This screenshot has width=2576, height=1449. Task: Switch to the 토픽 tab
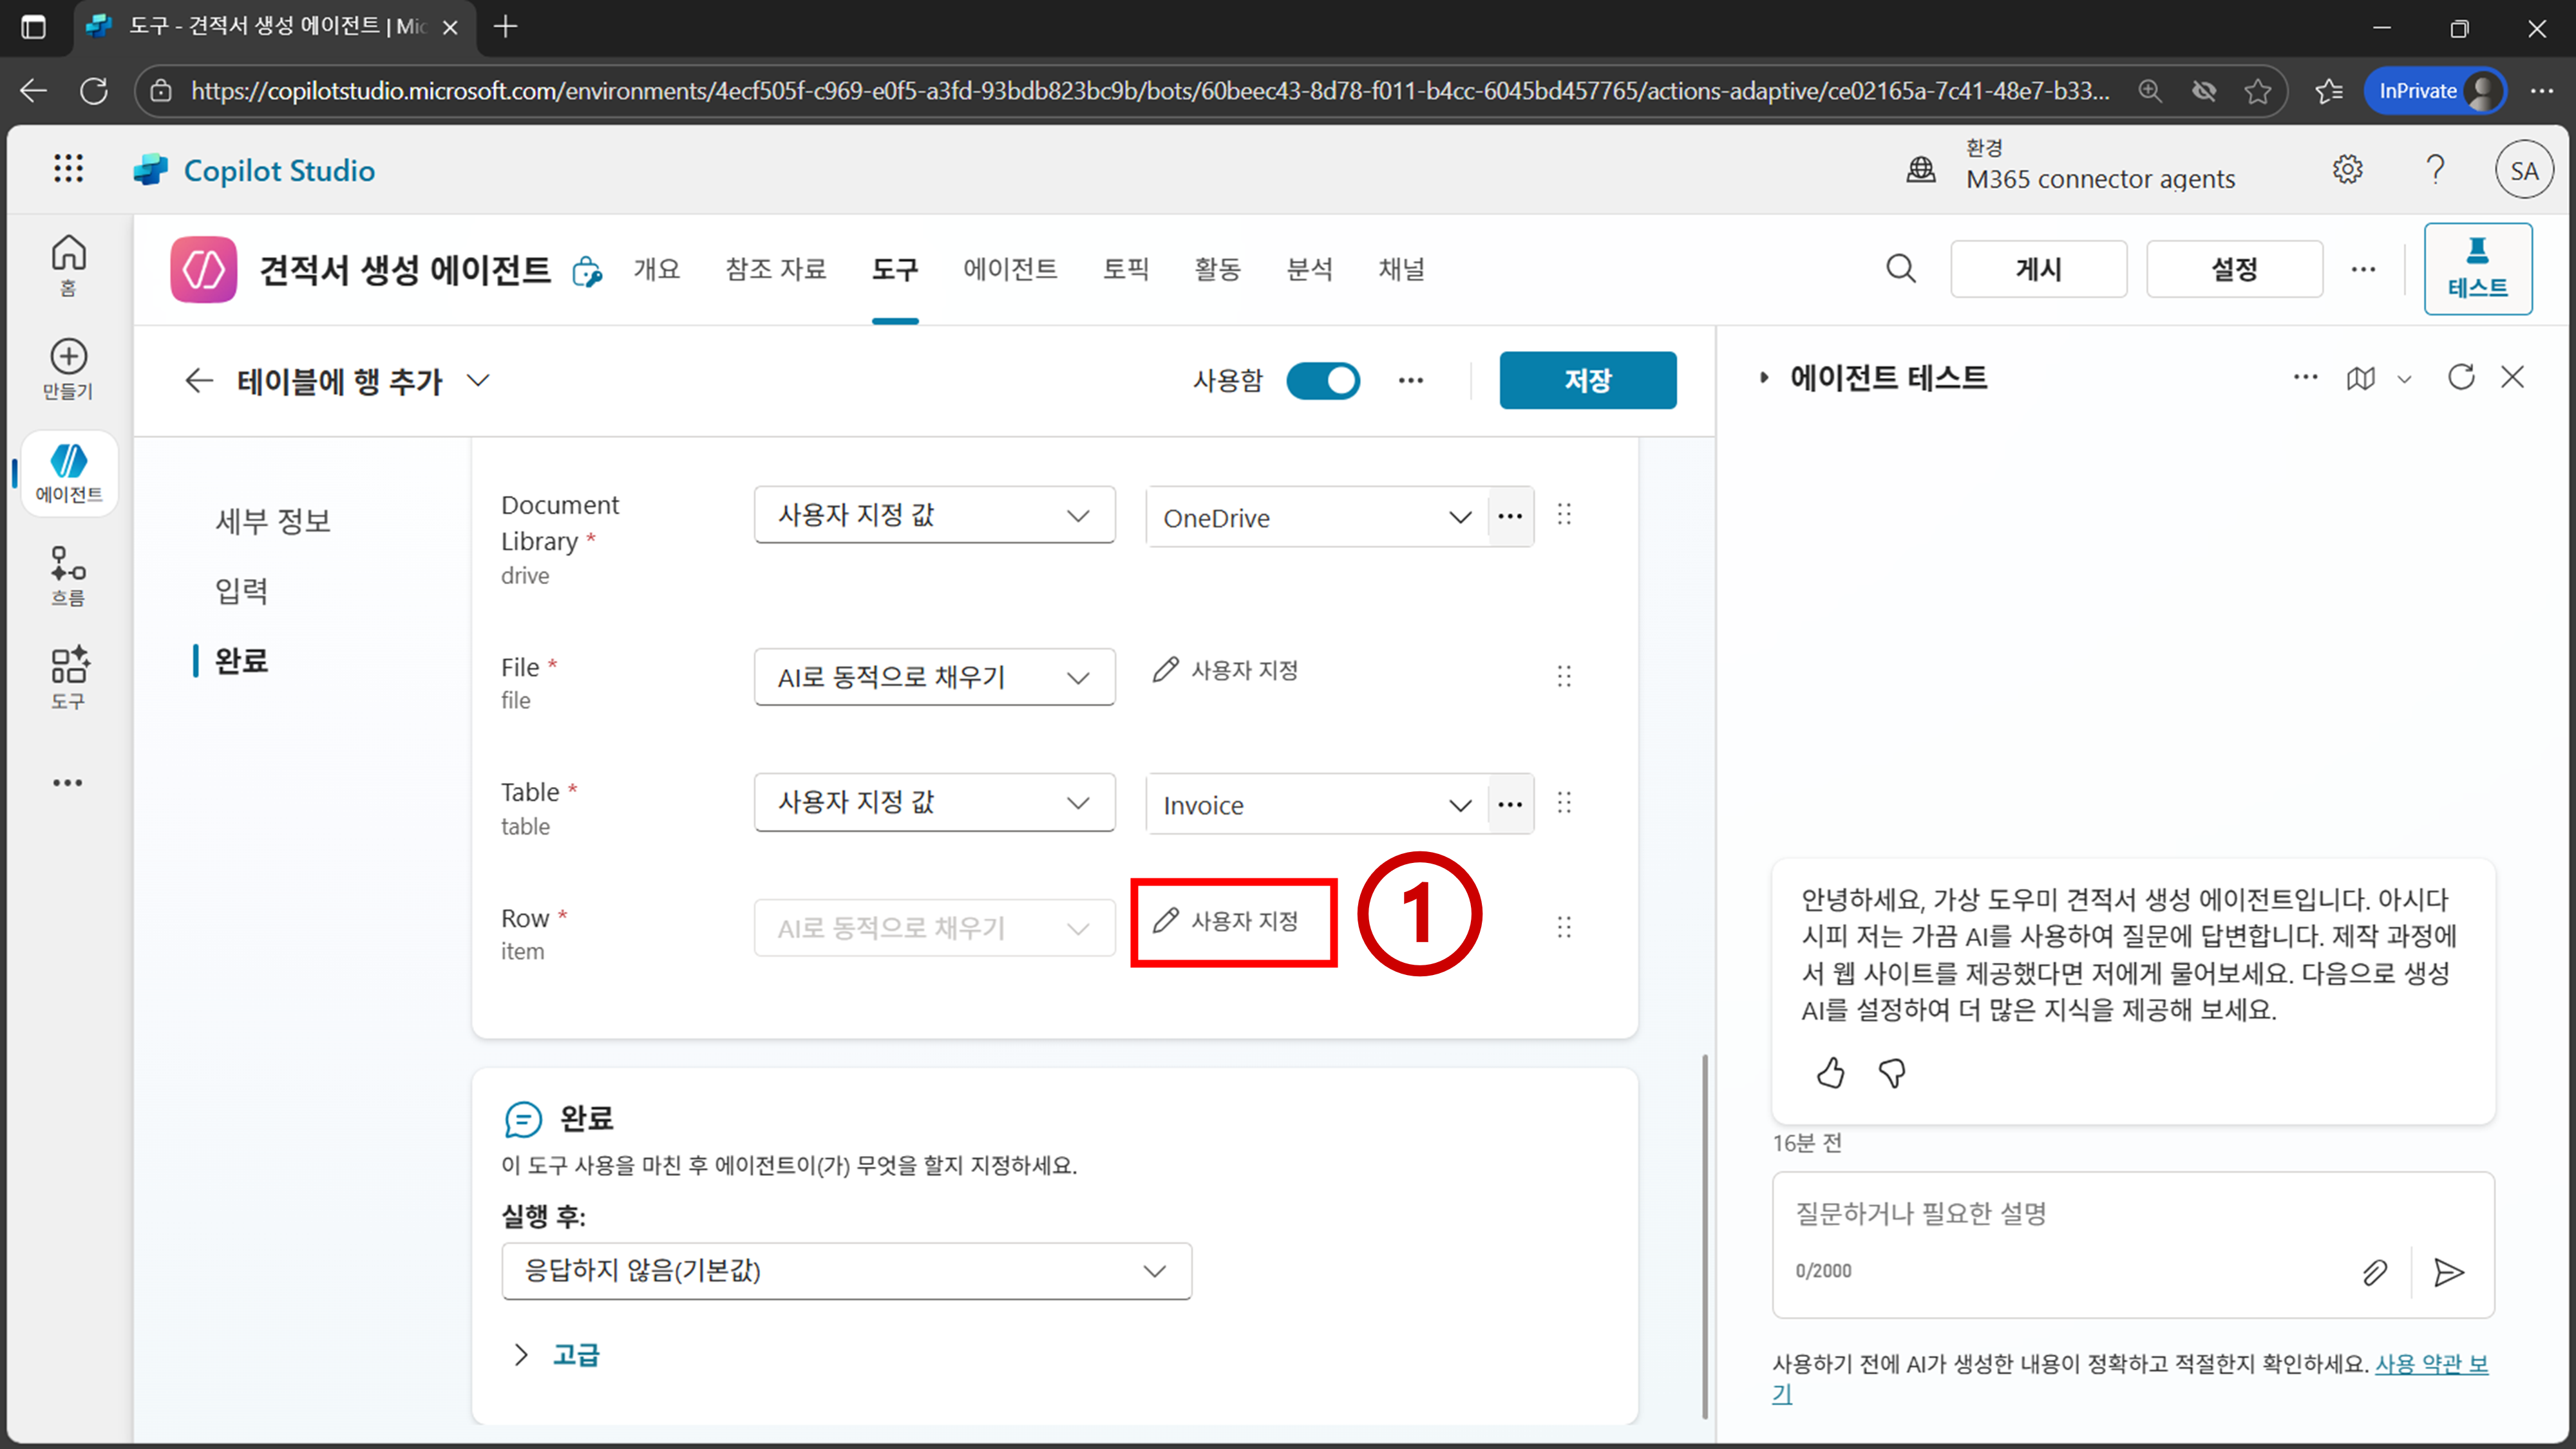tap(1125, 269)
